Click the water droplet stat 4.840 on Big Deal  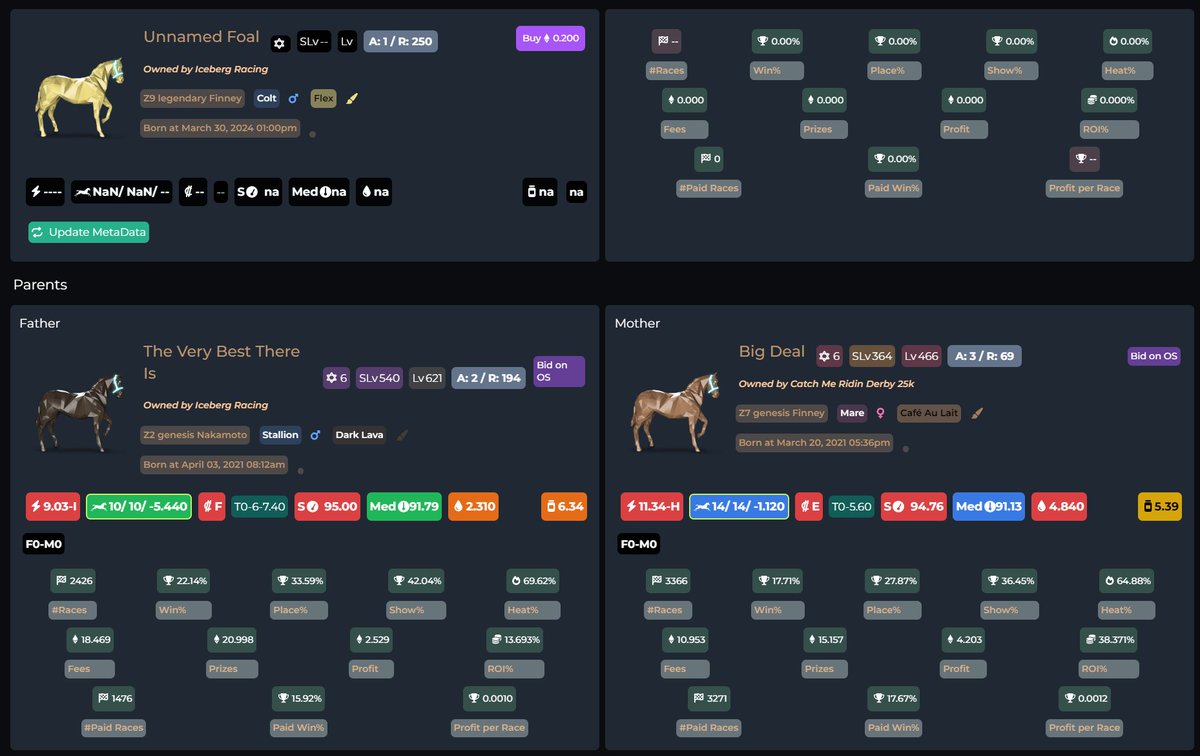click(1059, 506)
